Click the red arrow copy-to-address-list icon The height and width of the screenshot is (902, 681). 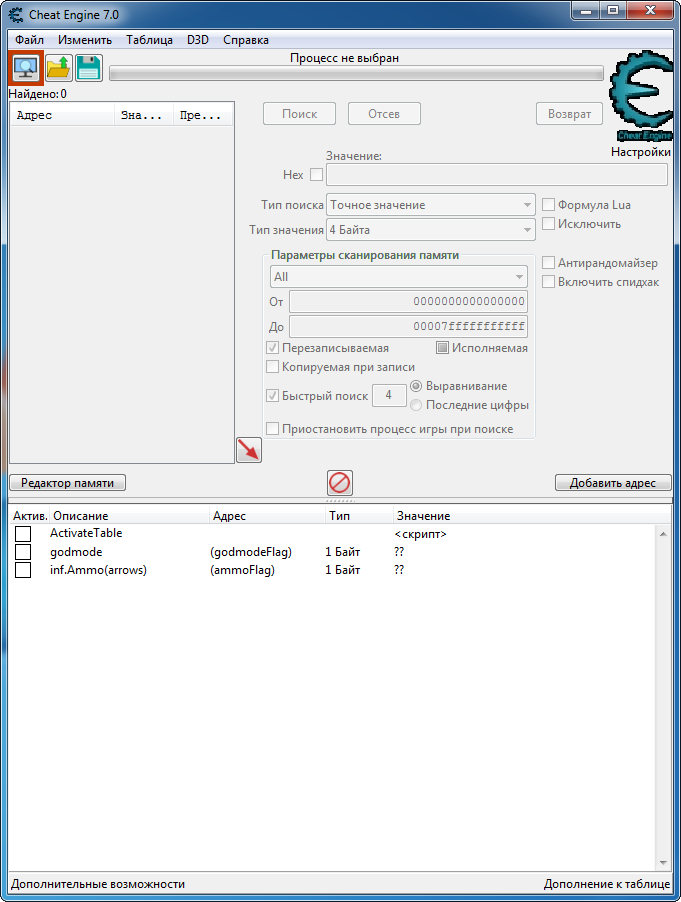point(249,450)
